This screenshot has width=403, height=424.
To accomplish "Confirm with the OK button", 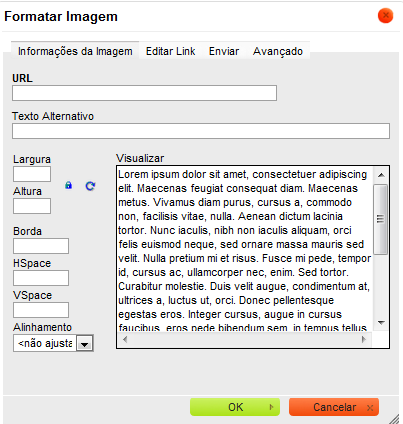I will [x=235, y=407].
